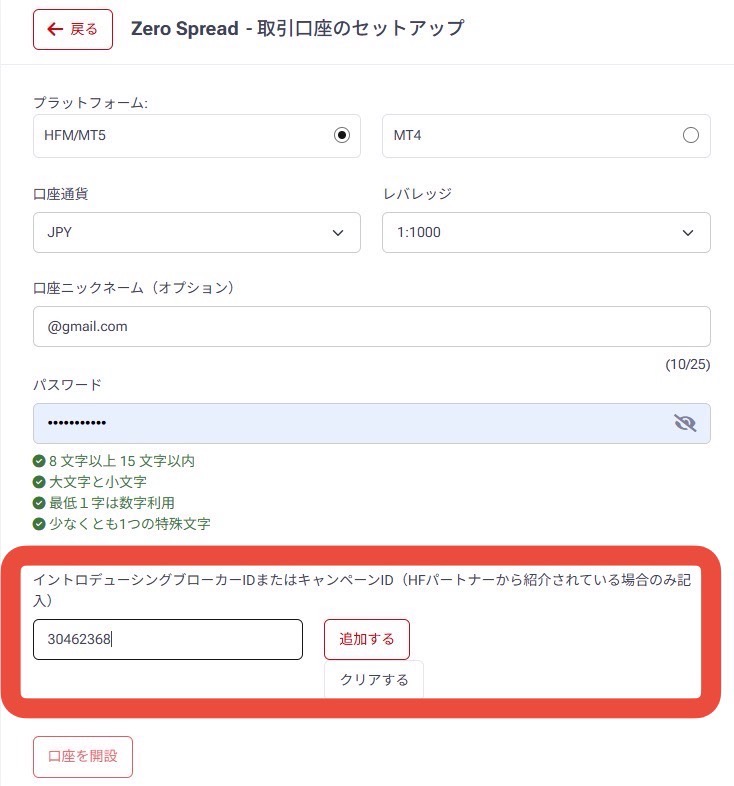Click the check icon beside 大文字と小文字

point(39,482)
